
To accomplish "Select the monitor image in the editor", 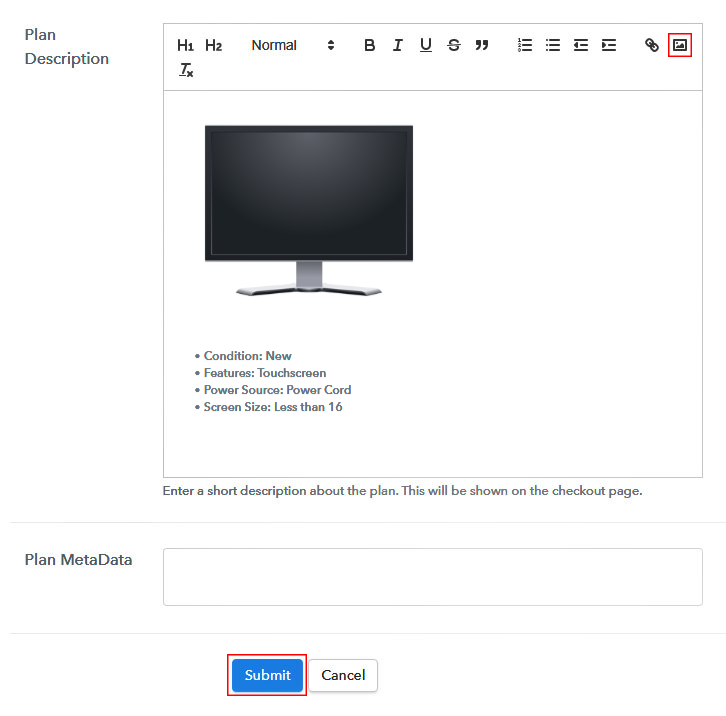I will point(309,210).
